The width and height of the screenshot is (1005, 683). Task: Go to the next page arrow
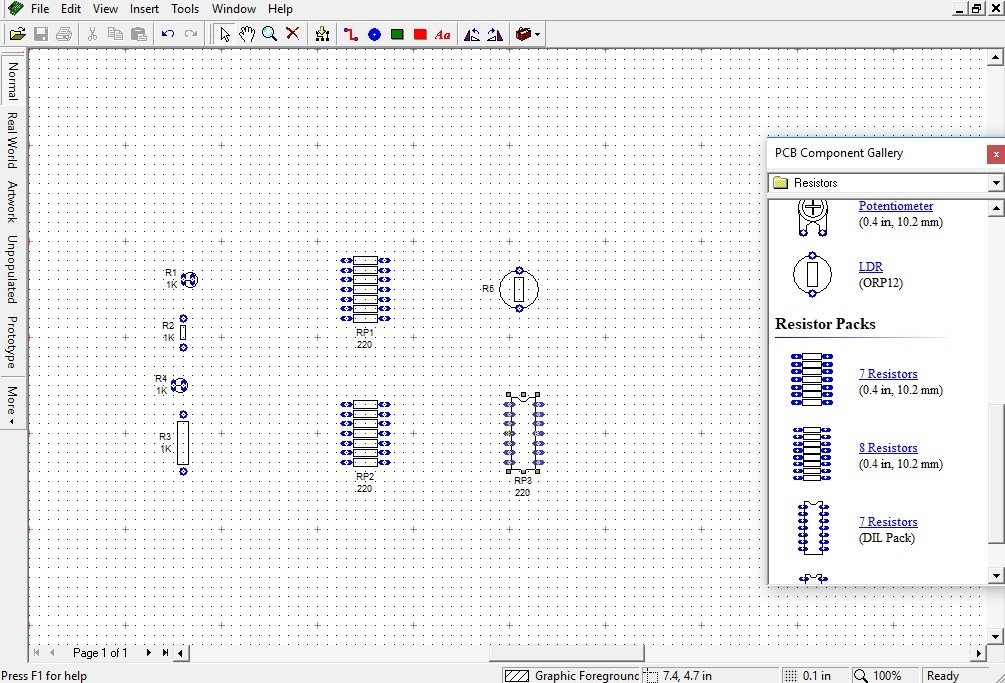point(148,652)
